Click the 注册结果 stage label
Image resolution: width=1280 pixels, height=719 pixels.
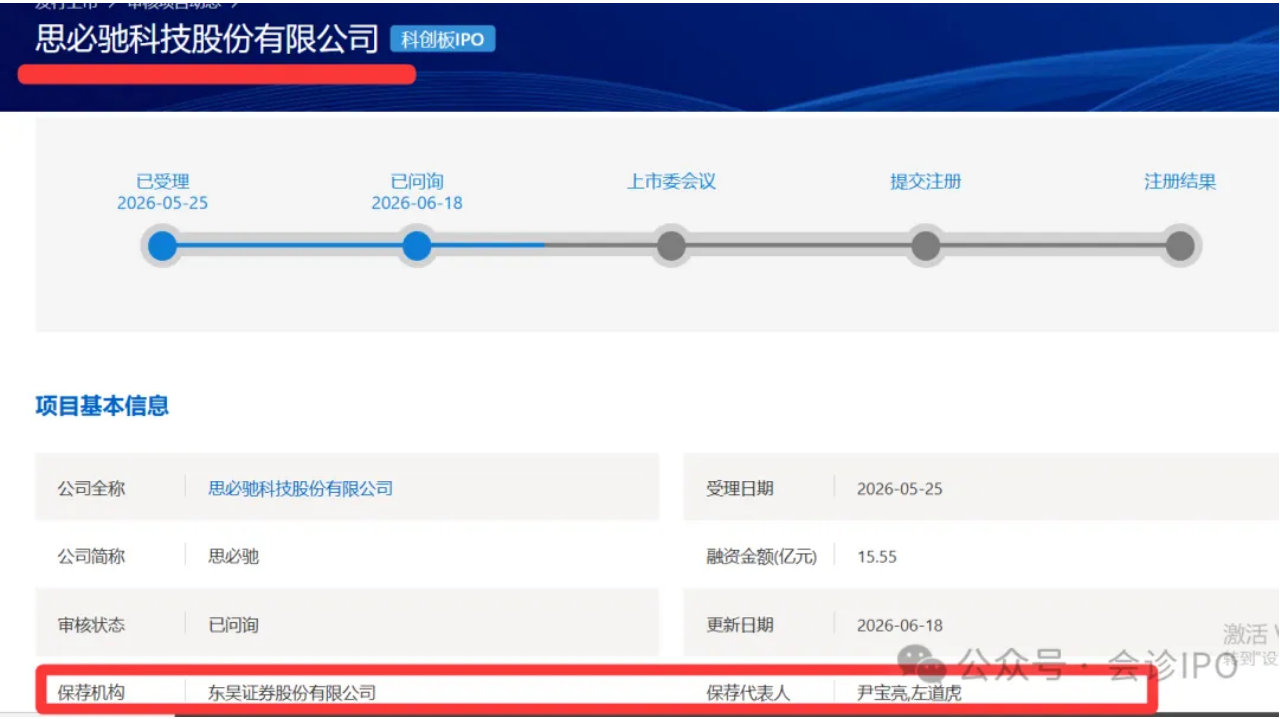click(x=1180, y=182)
